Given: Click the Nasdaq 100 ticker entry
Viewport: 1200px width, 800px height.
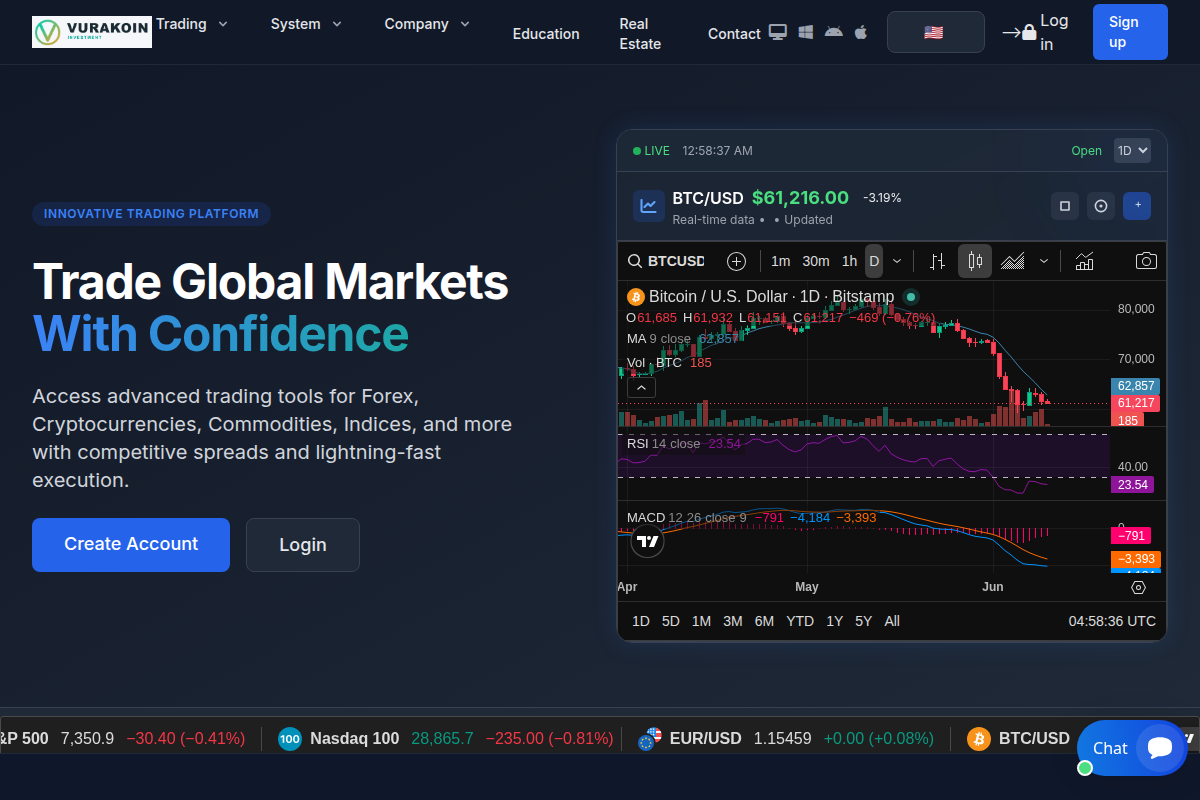Looking at the screenshot, I should [x=445, y=739].
